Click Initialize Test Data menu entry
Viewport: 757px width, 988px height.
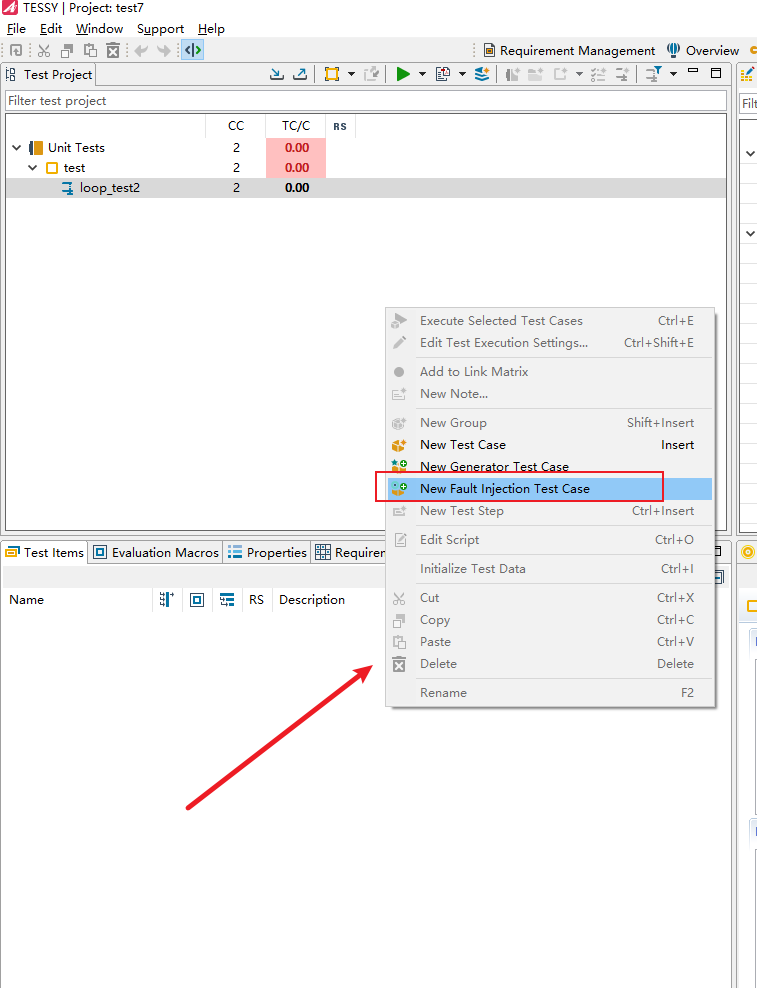click(550, 569)
